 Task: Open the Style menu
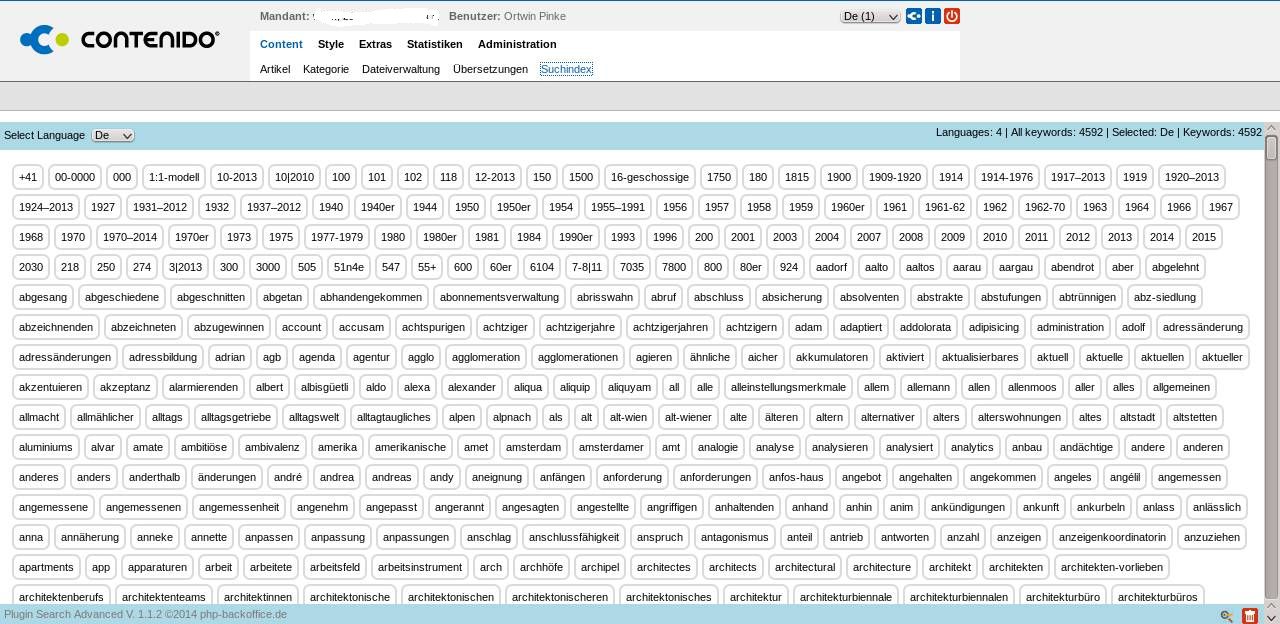pyautogui.click(x=331, y=44)
